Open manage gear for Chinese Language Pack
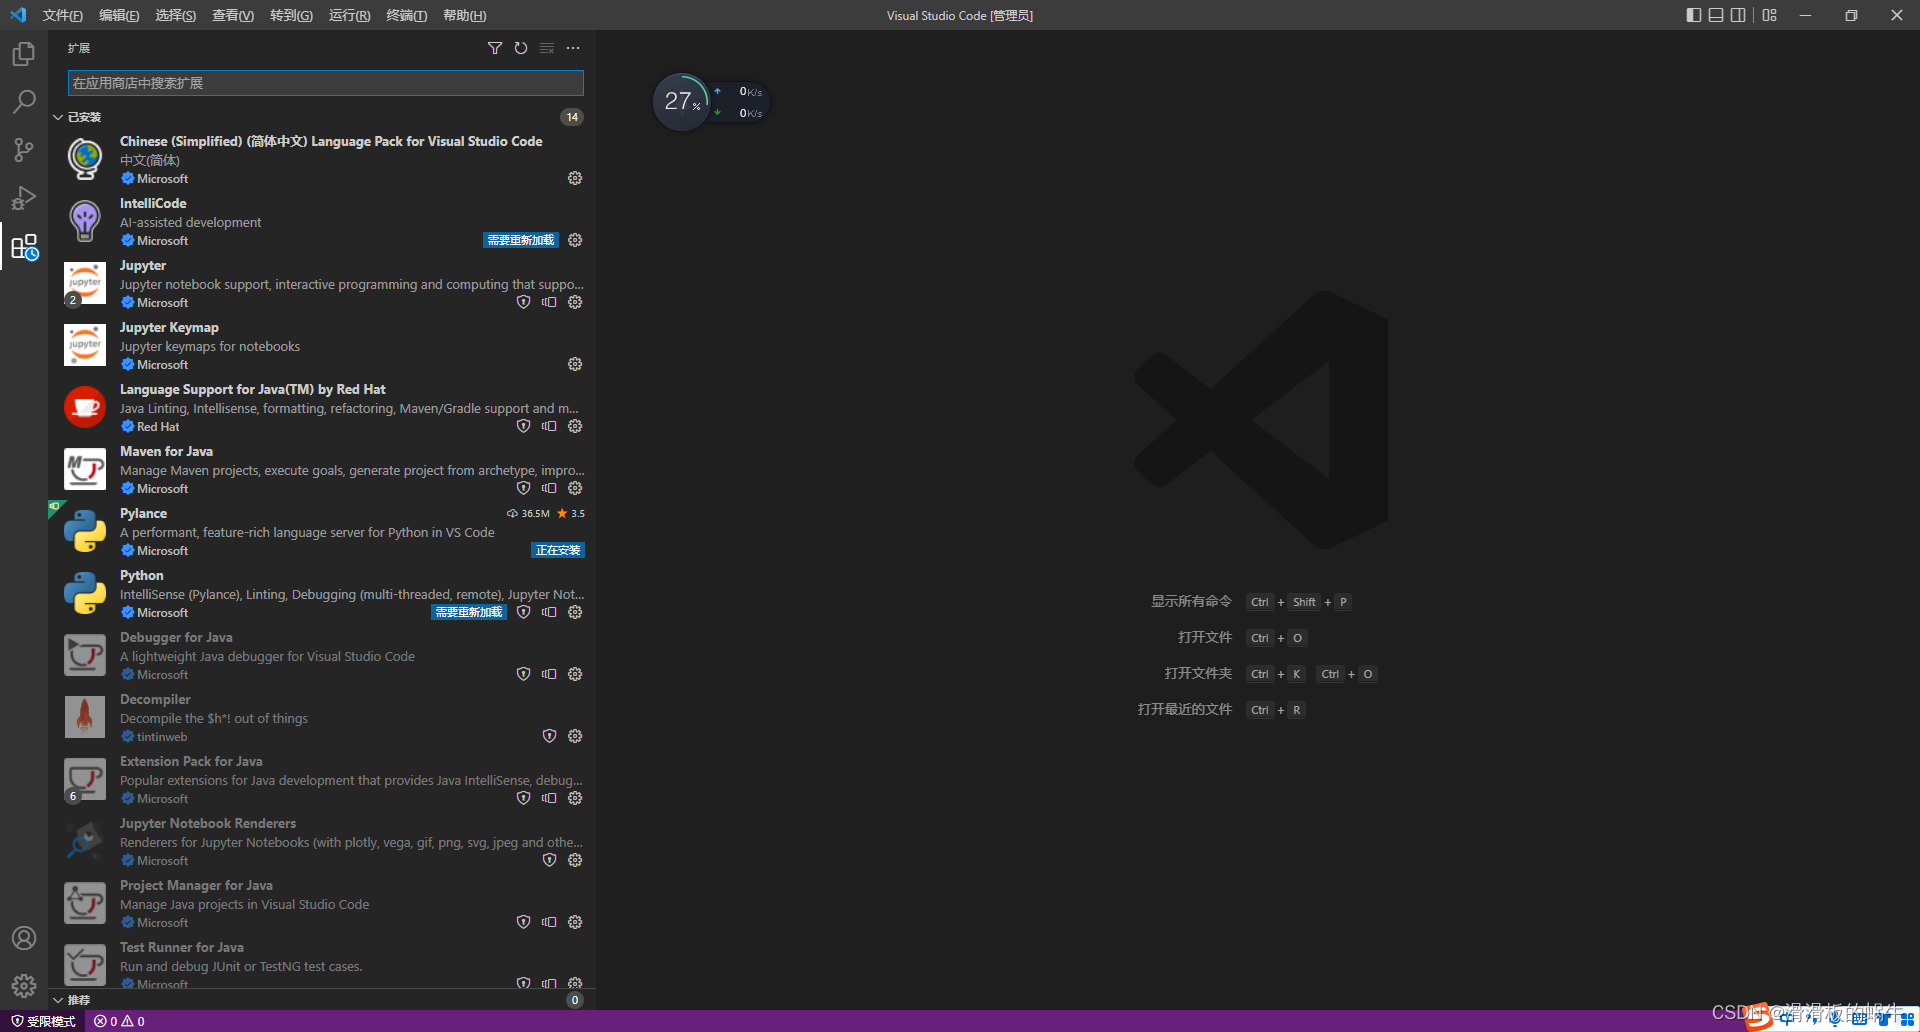The height and width of the screenshot is (1032, 1920). tap(575, 178)
